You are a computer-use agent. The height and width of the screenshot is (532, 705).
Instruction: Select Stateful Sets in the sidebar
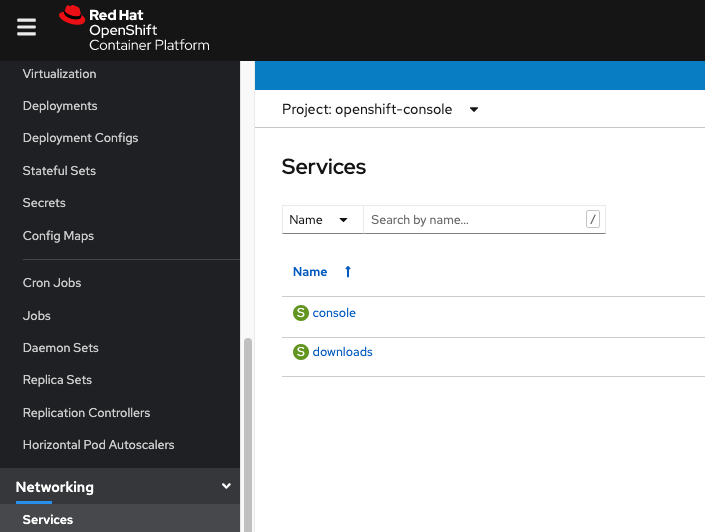[x=59, y=171]
